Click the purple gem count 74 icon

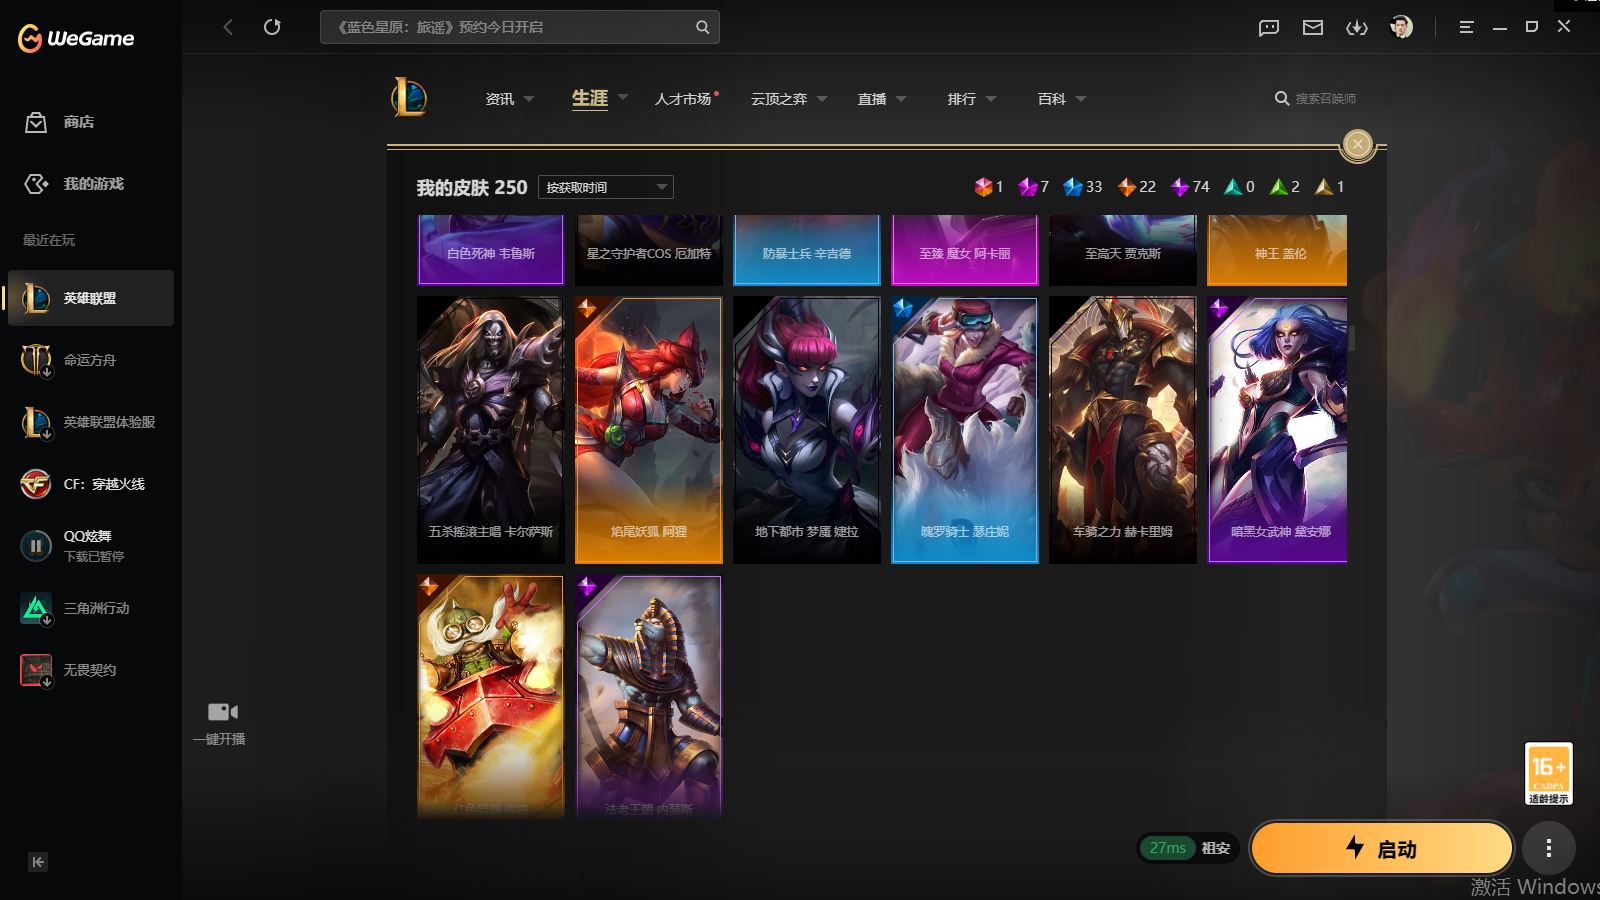[1180, 187]
